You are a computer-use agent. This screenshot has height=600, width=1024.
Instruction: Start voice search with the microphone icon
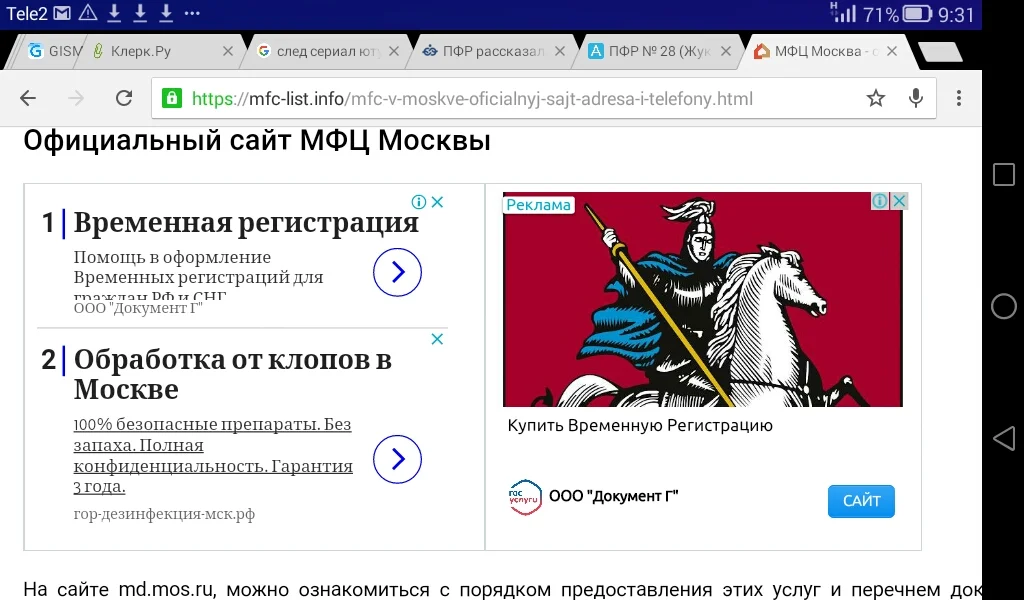(916, 99)
